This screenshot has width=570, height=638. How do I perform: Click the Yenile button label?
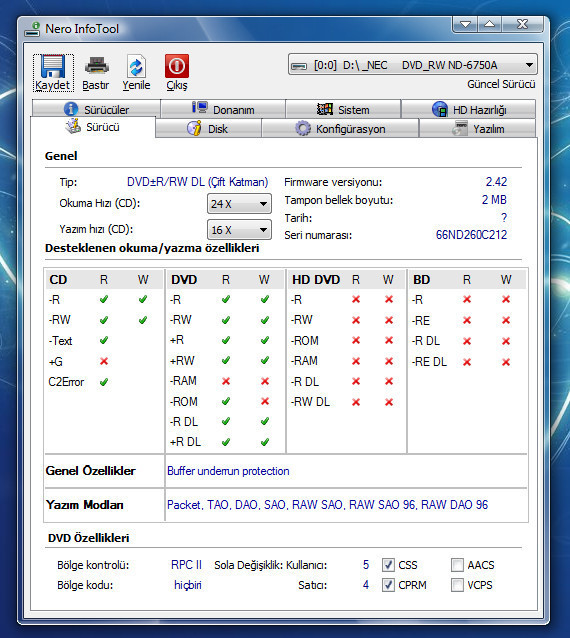click(x=136, y=85)
